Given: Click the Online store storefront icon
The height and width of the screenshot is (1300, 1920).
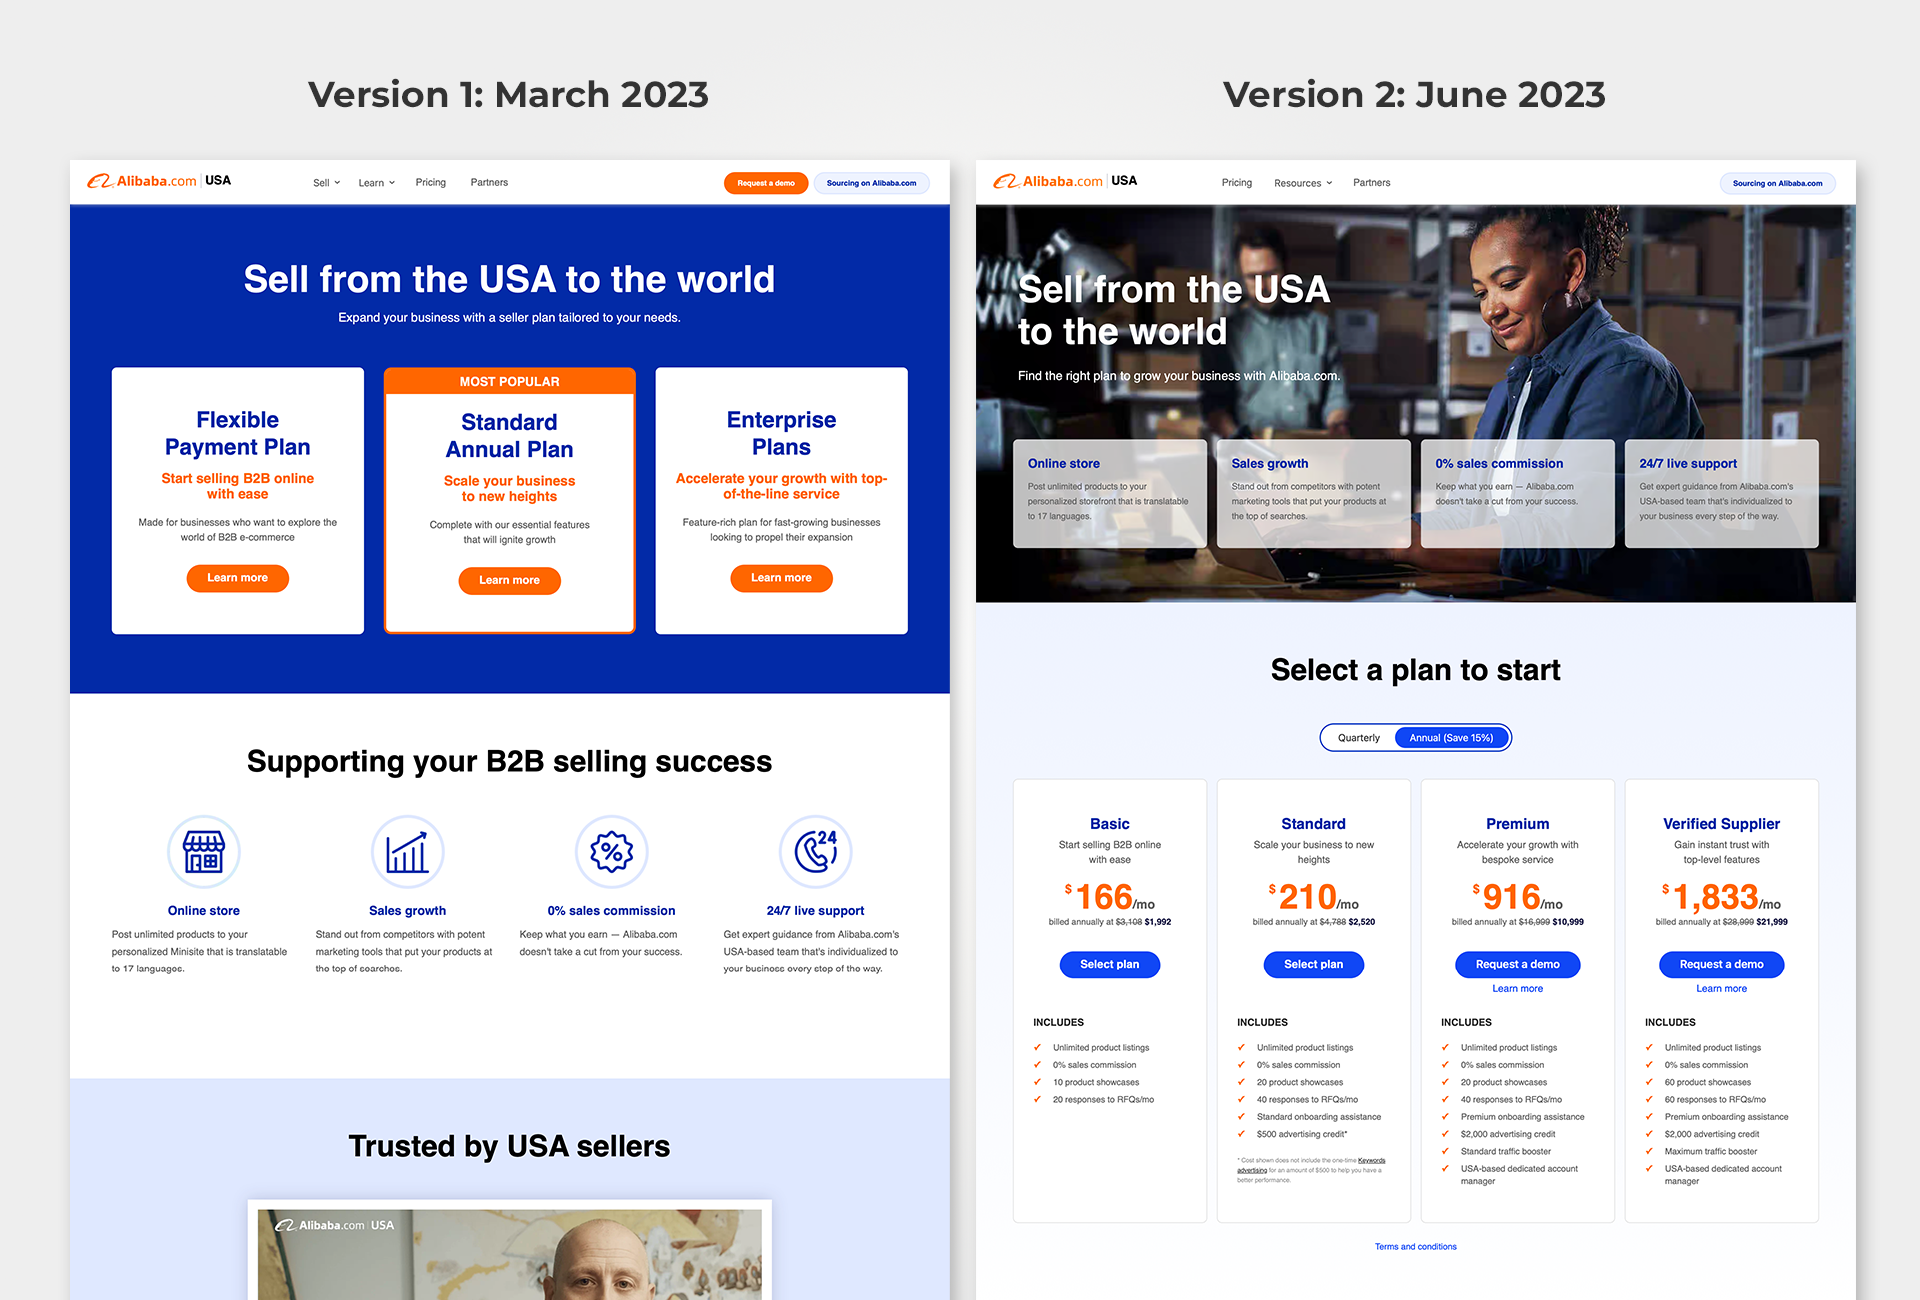Looking at the screenshot, I should [204, 852].
